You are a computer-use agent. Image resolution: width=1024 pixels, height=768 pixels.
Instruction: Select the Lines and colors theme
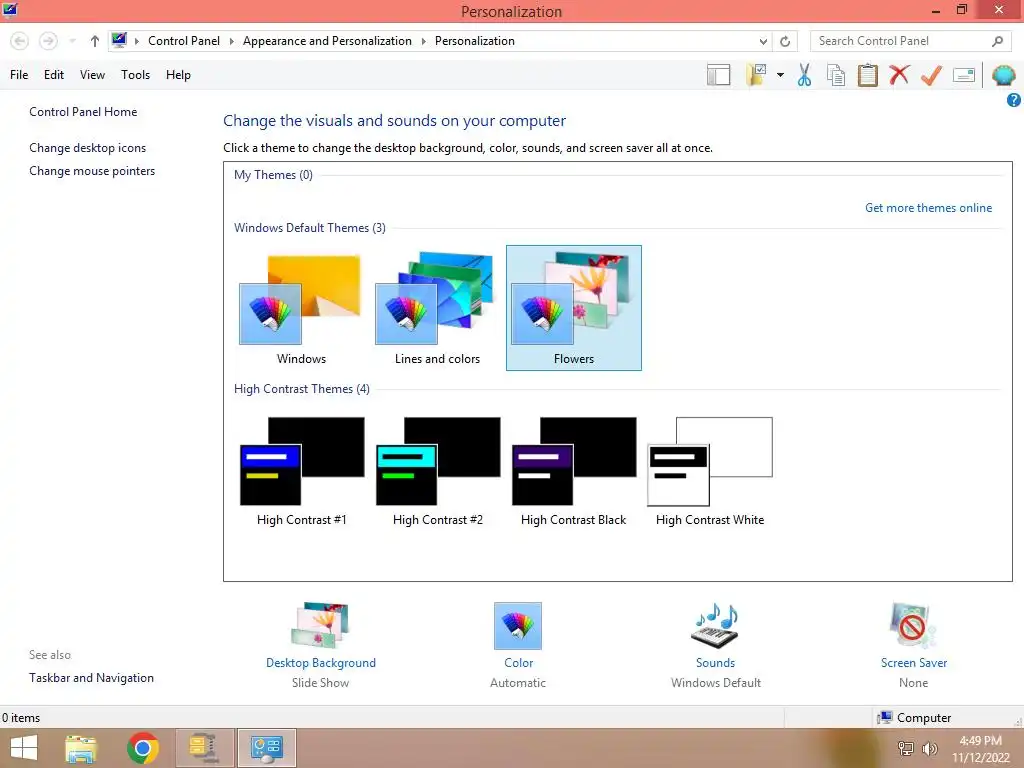437,308
